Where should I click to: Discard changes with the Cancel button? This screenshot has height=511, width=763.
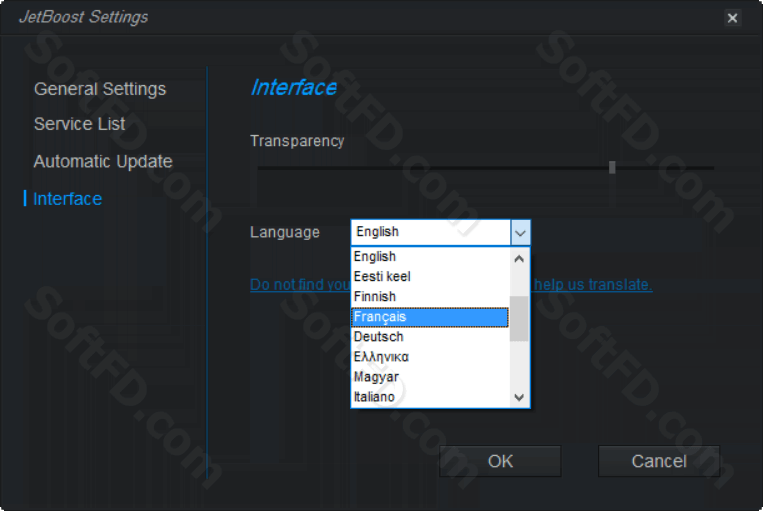659,461
